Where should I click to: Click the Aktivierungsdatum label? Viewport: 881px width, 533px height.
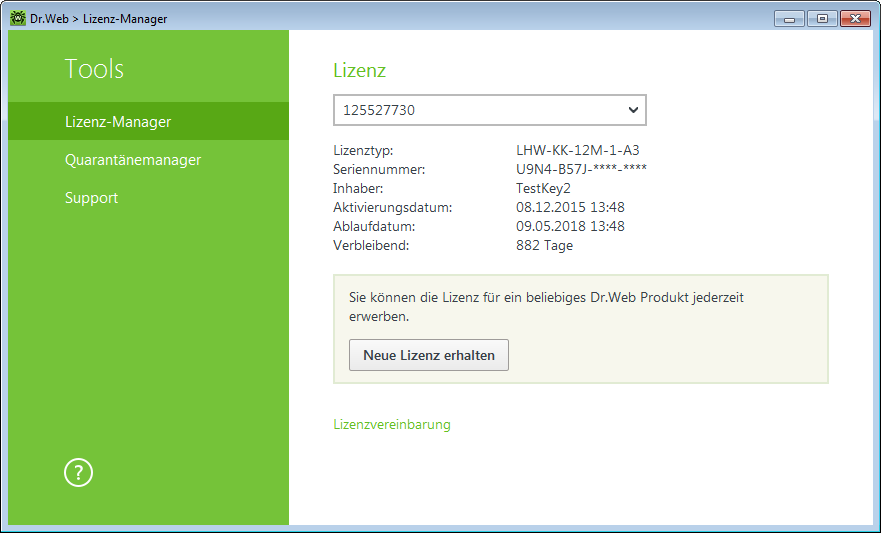(x=393, y=207)
